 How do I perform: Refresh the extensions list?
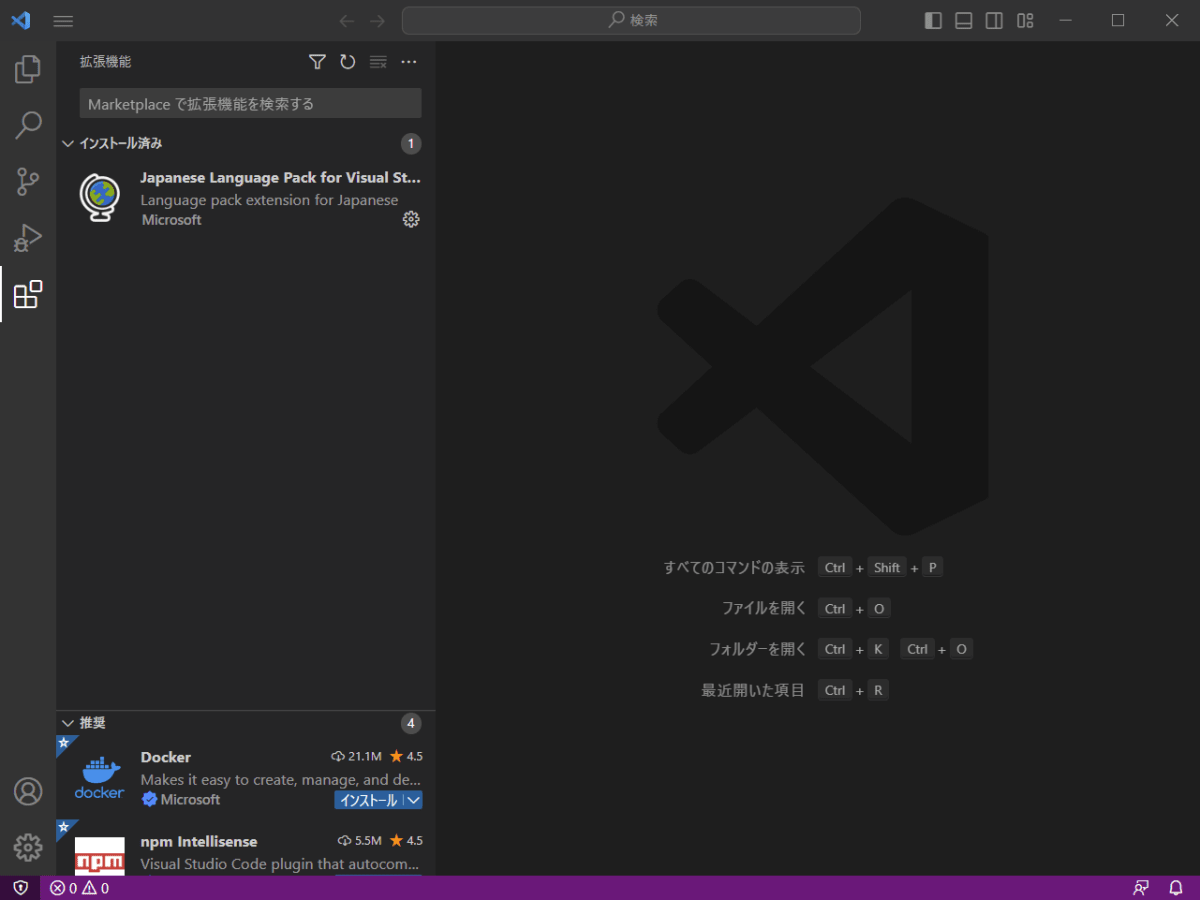pos(347,62)
